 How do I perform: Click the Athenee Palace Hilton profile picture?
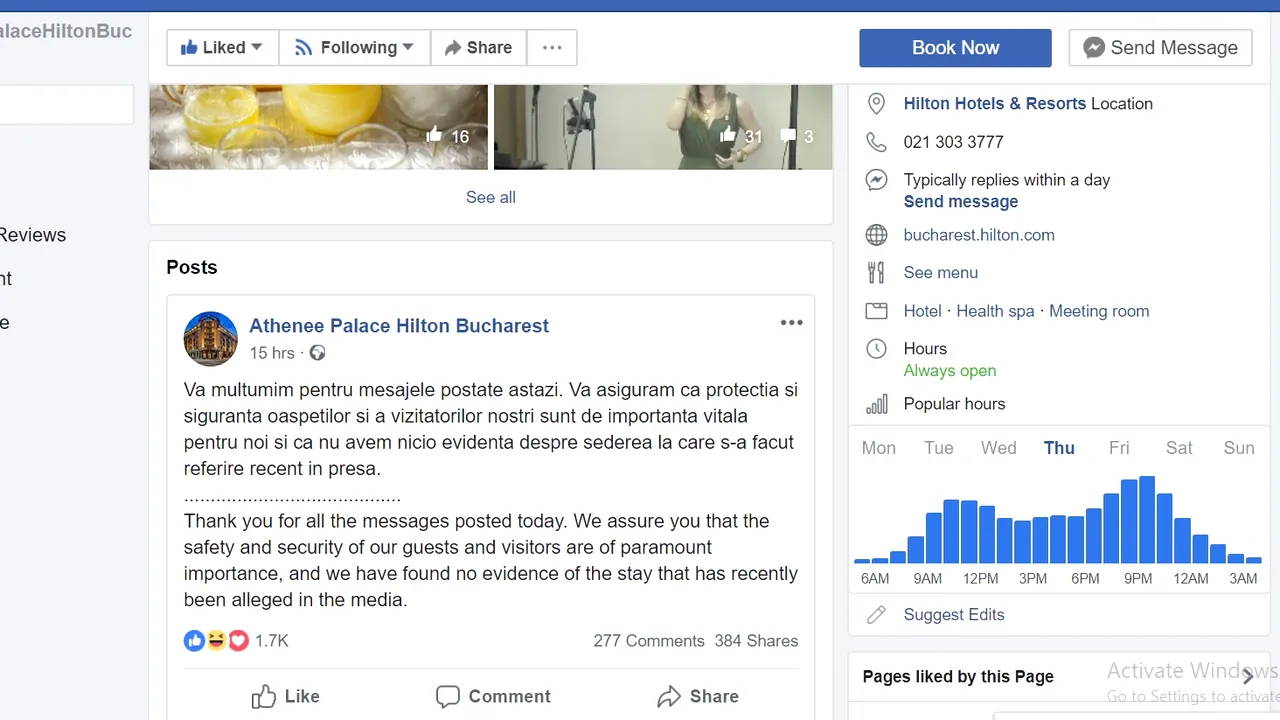(210, 339)
